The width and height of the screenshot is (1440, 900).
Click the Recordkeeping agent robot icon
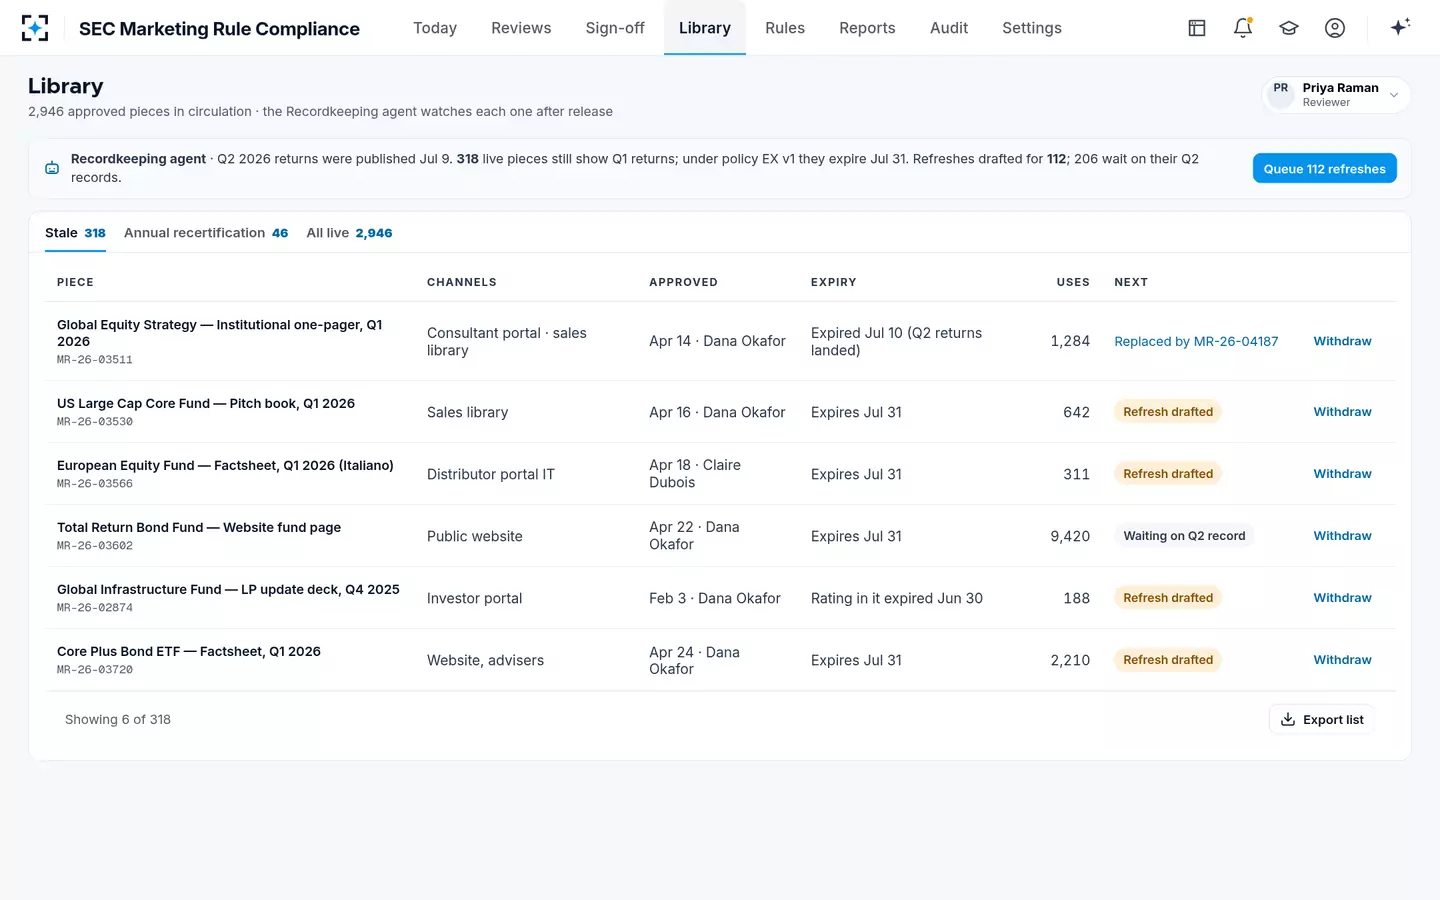[x=52, y=168]
